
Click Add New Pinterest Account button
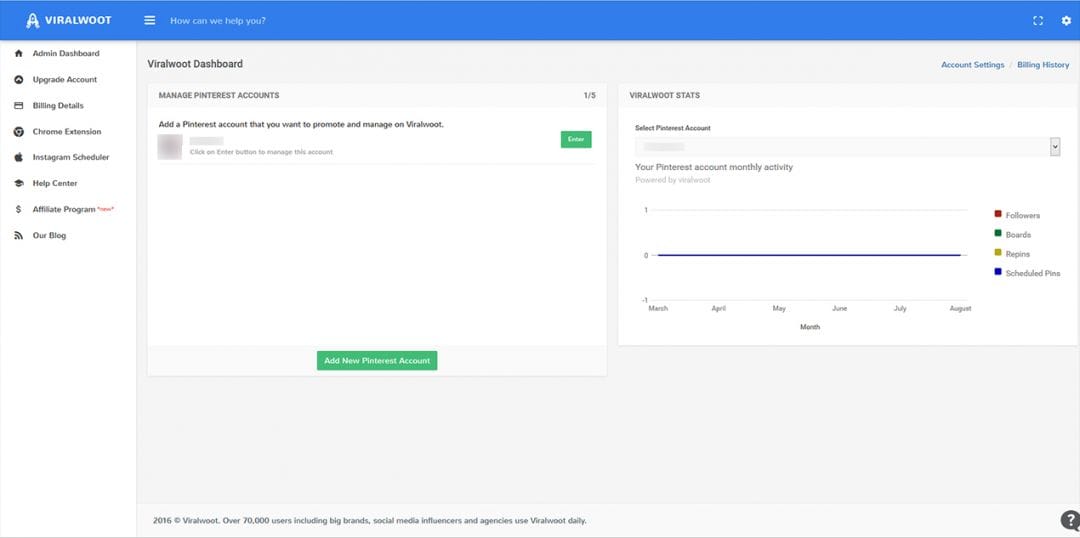click(x=377, y=361)
